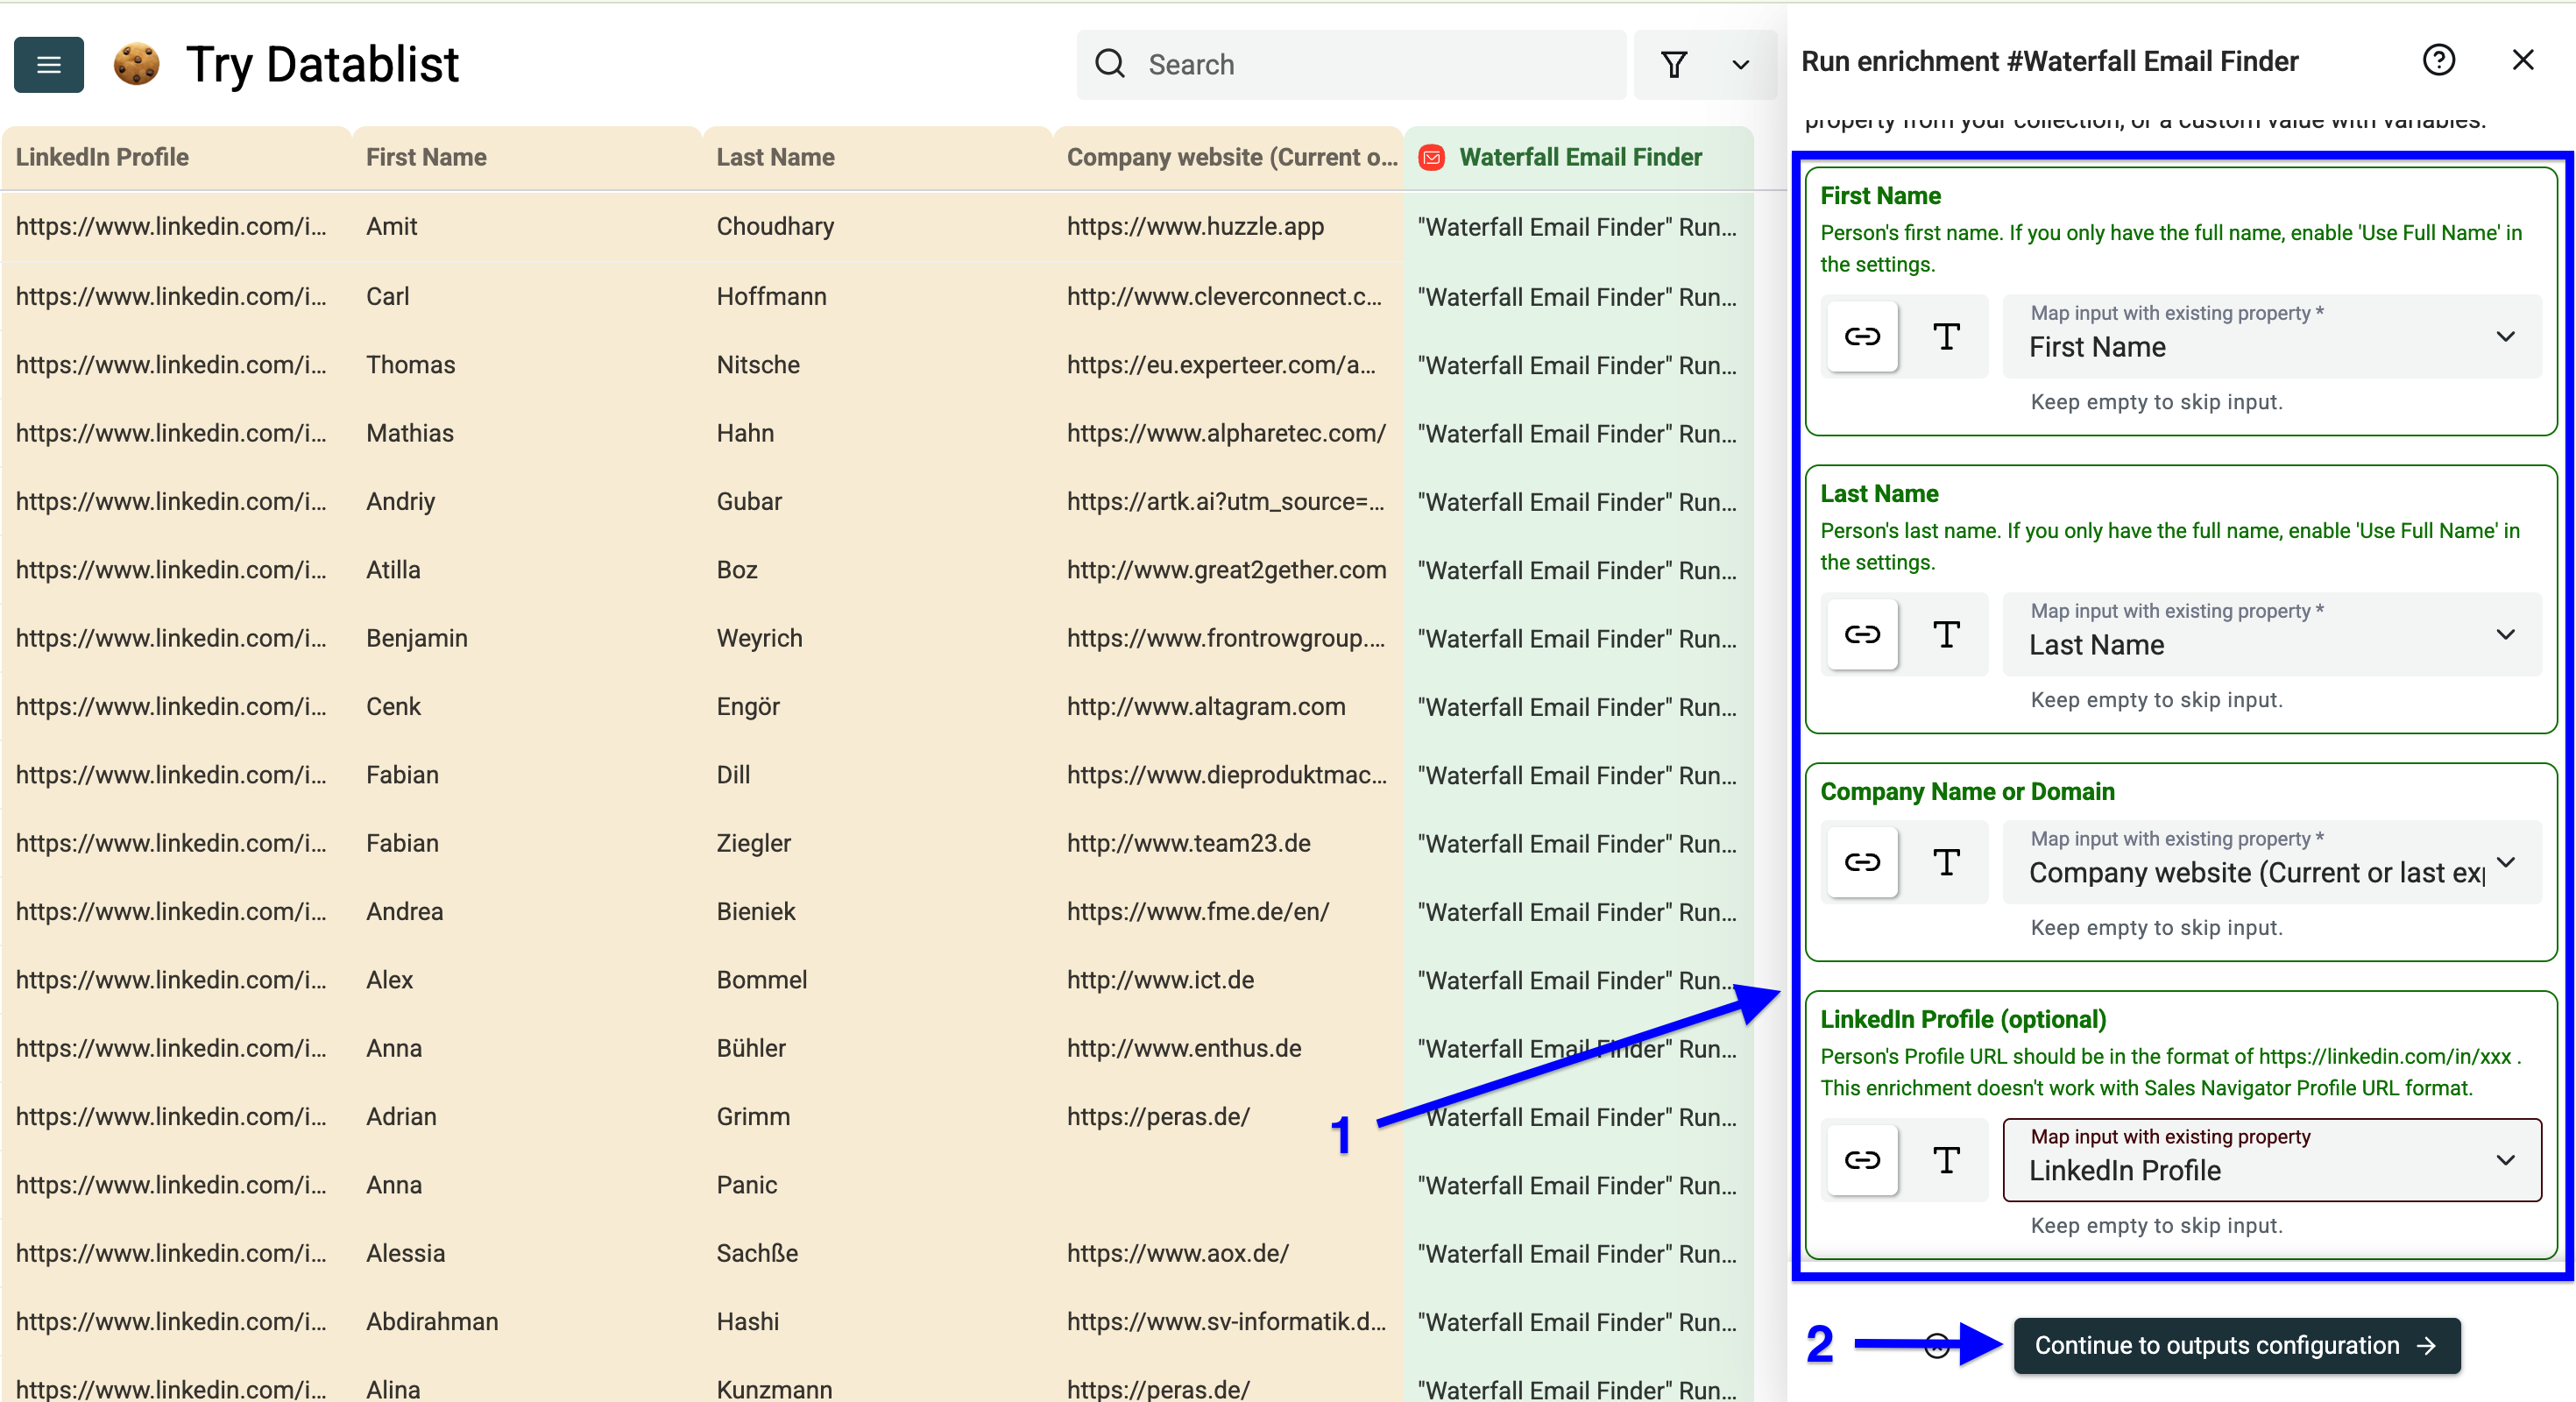2576x1402 pixels.
Task: Click the search magnifier icon
Action: coord(1110,64)
